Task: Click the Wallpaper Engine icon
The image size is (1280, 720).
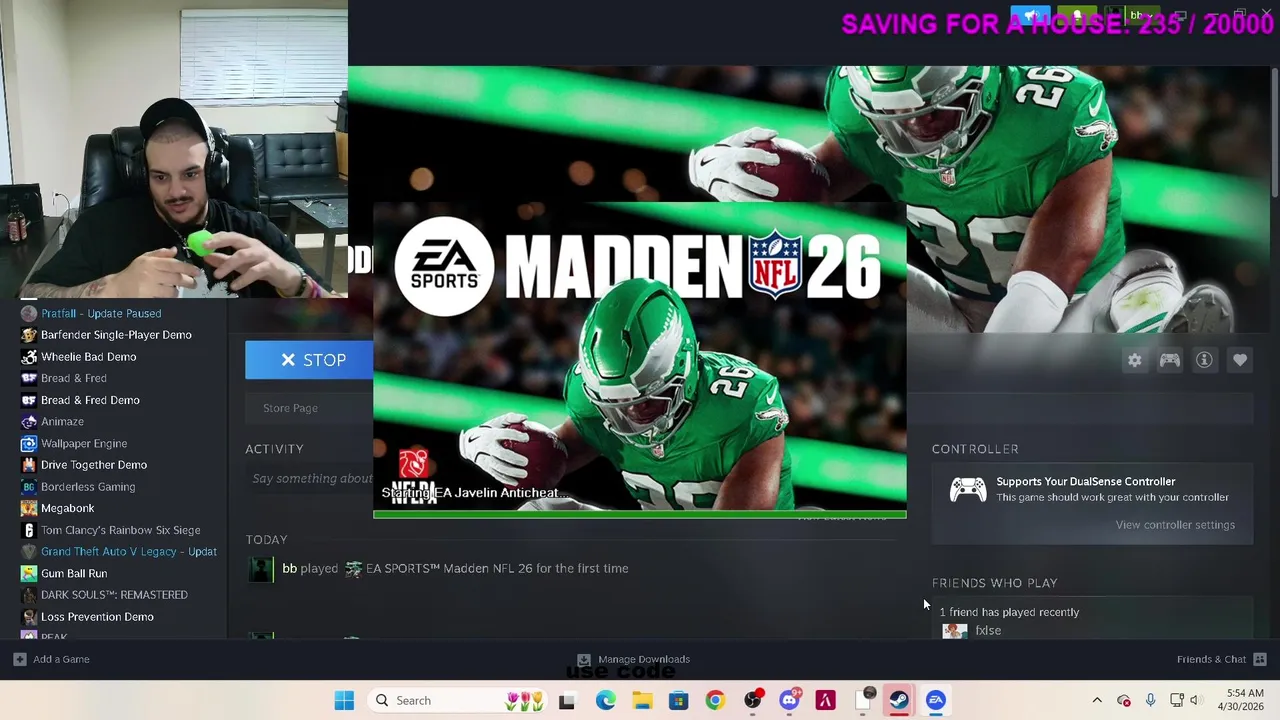Action: tap(28, 443)
